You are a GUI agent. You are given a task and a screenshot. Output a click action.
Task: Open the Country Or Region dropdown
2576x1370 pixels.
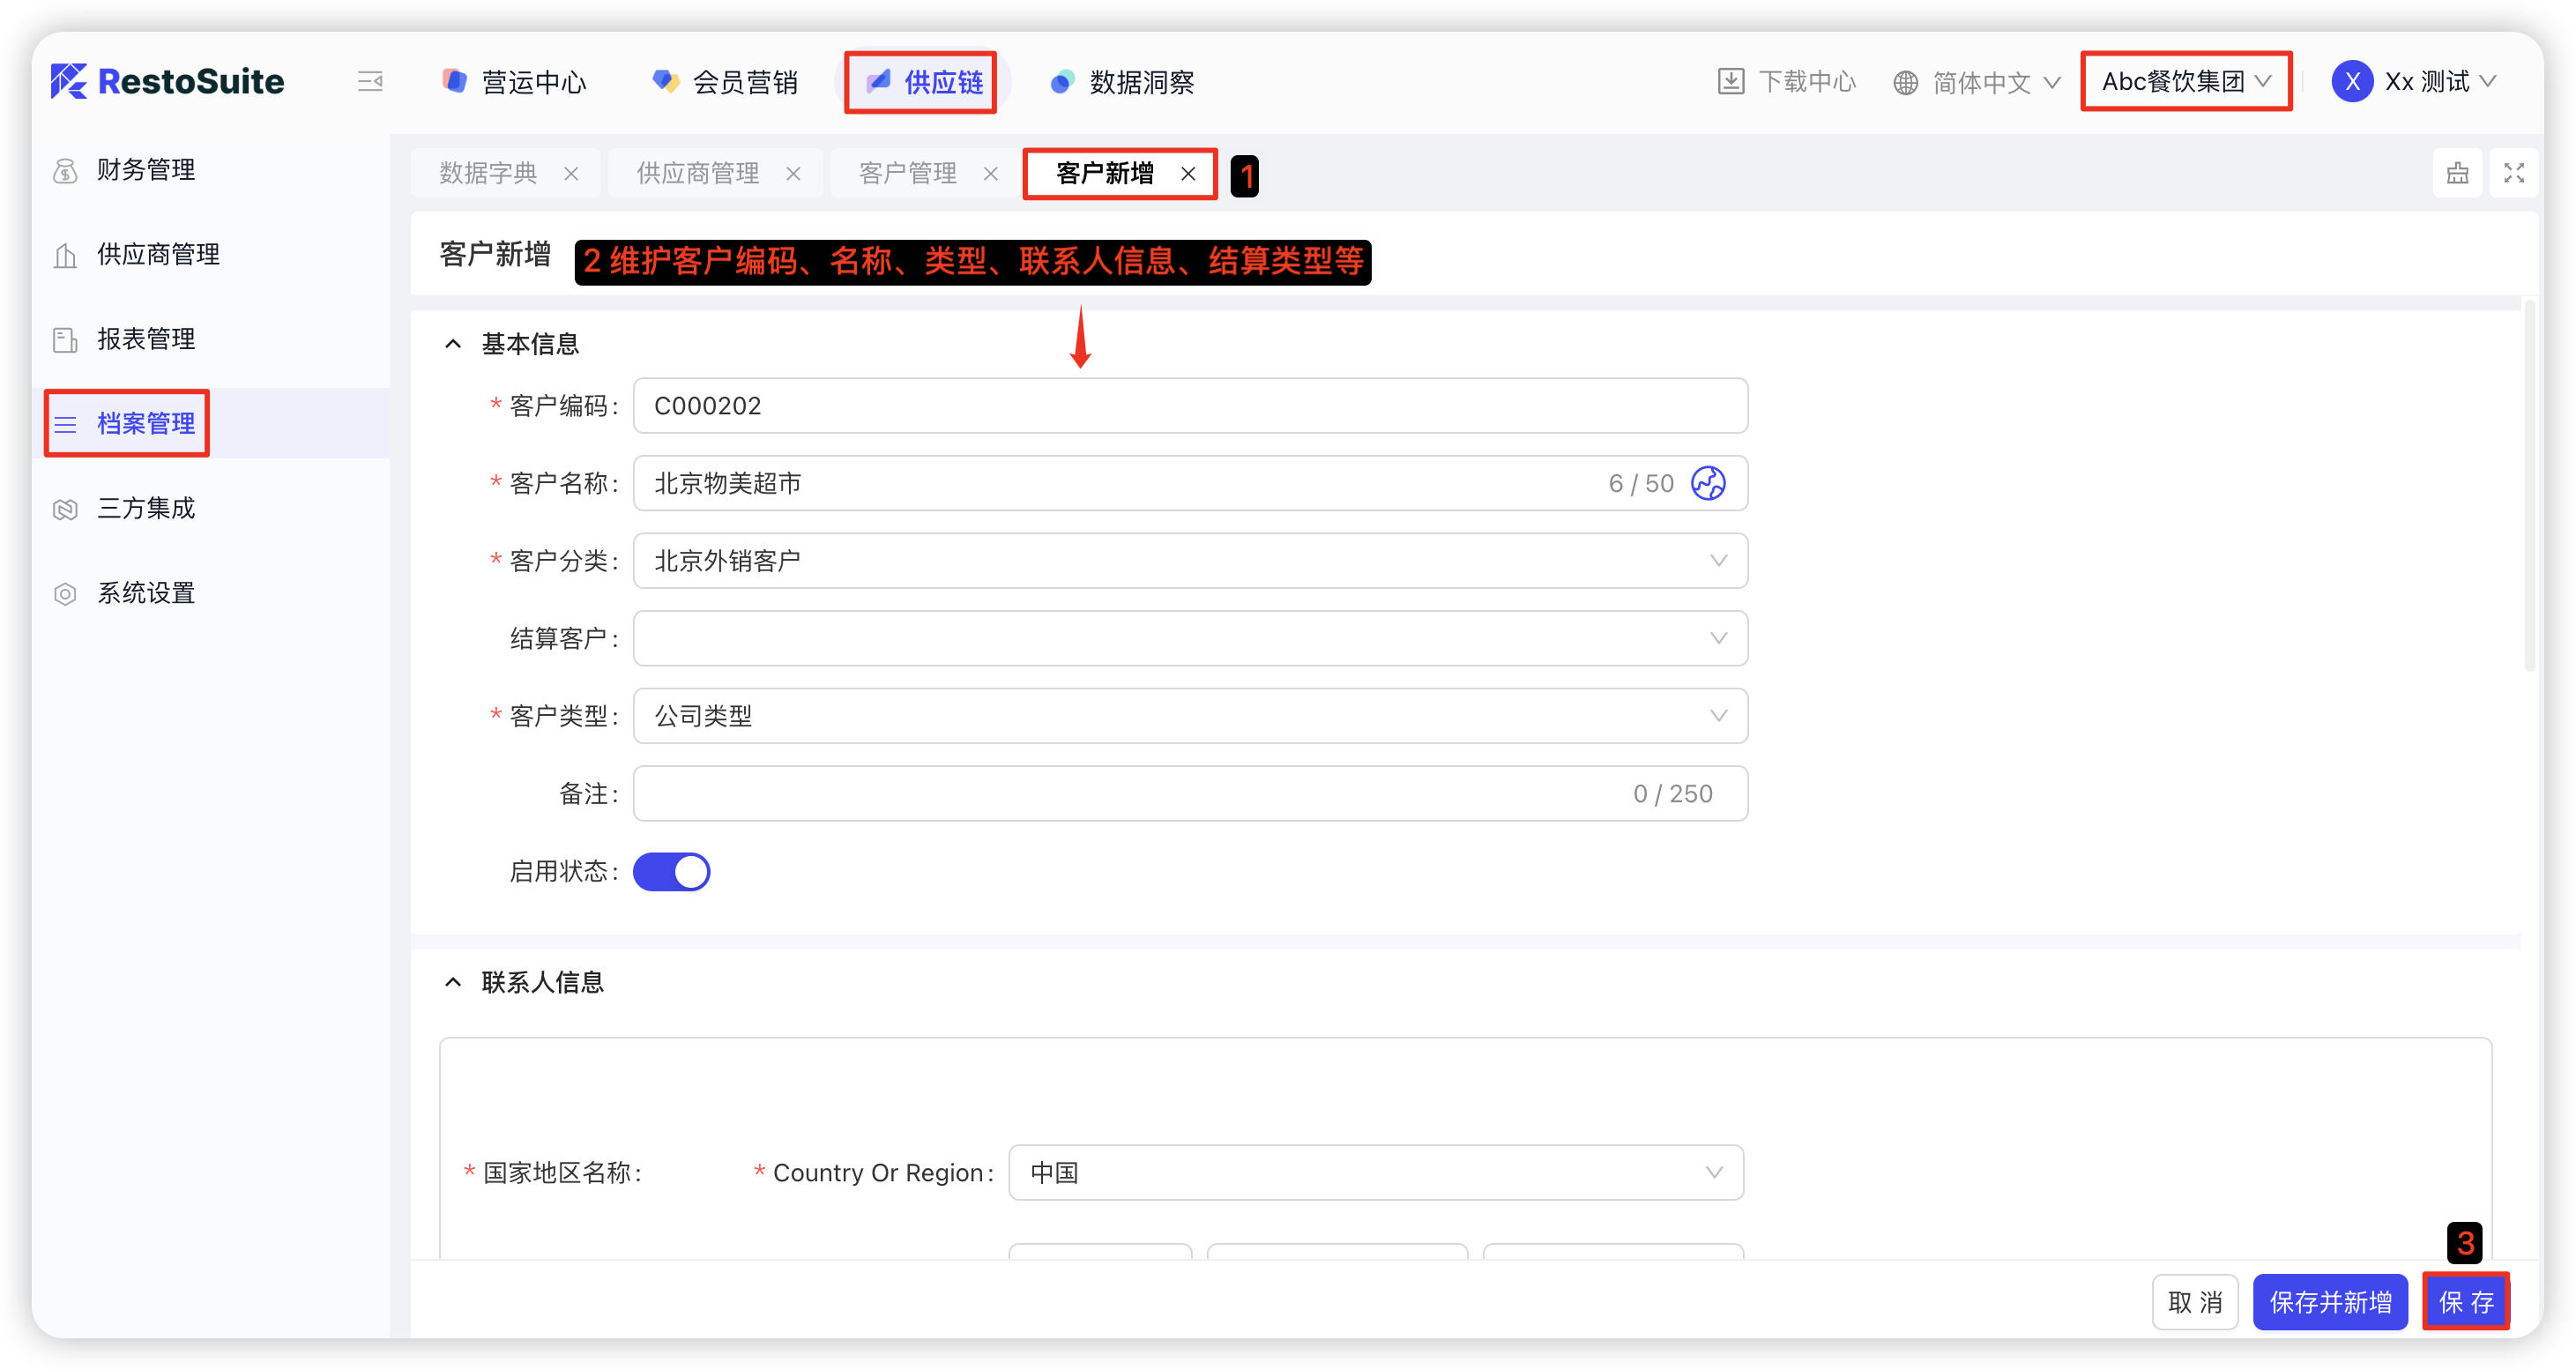point(1375,1172)
